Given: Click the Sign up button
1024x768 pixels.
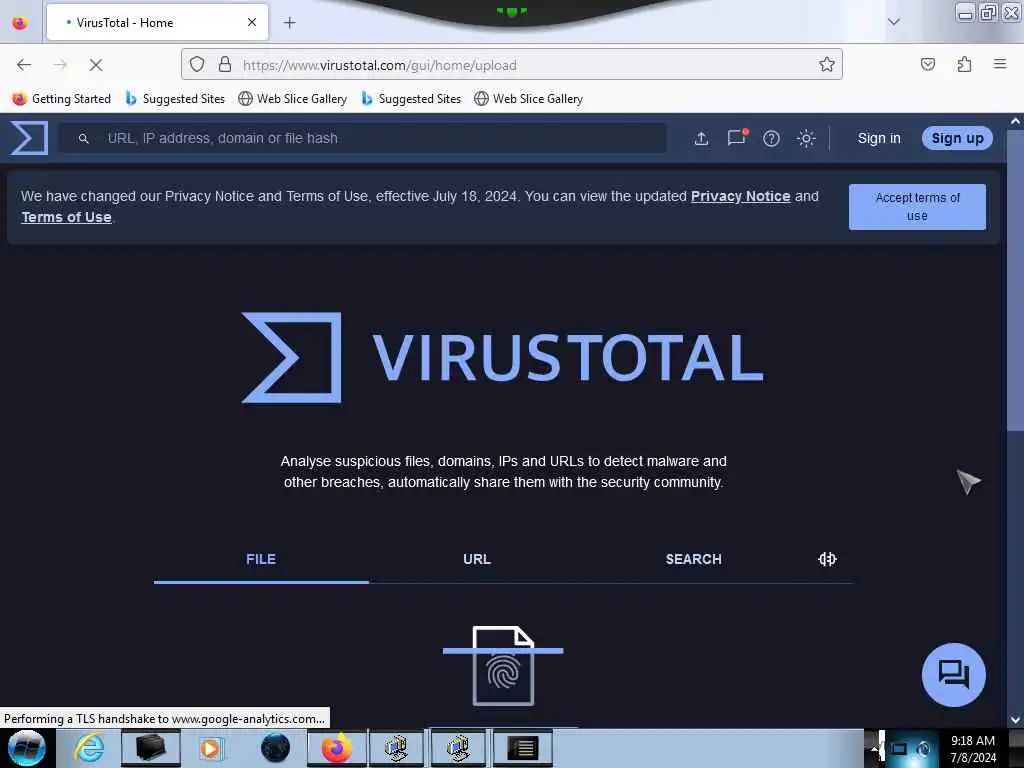Looking at the screenshot, I should coord(957,138).
